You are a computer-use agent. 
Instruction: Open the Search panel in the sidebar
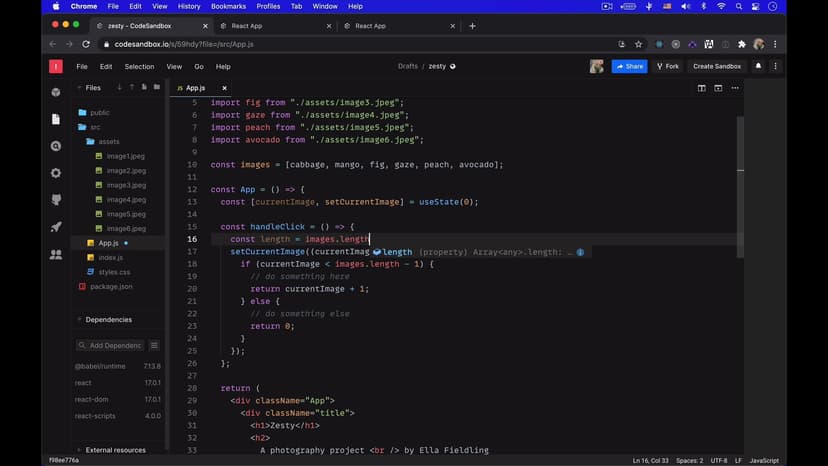(x=56, y=146)
